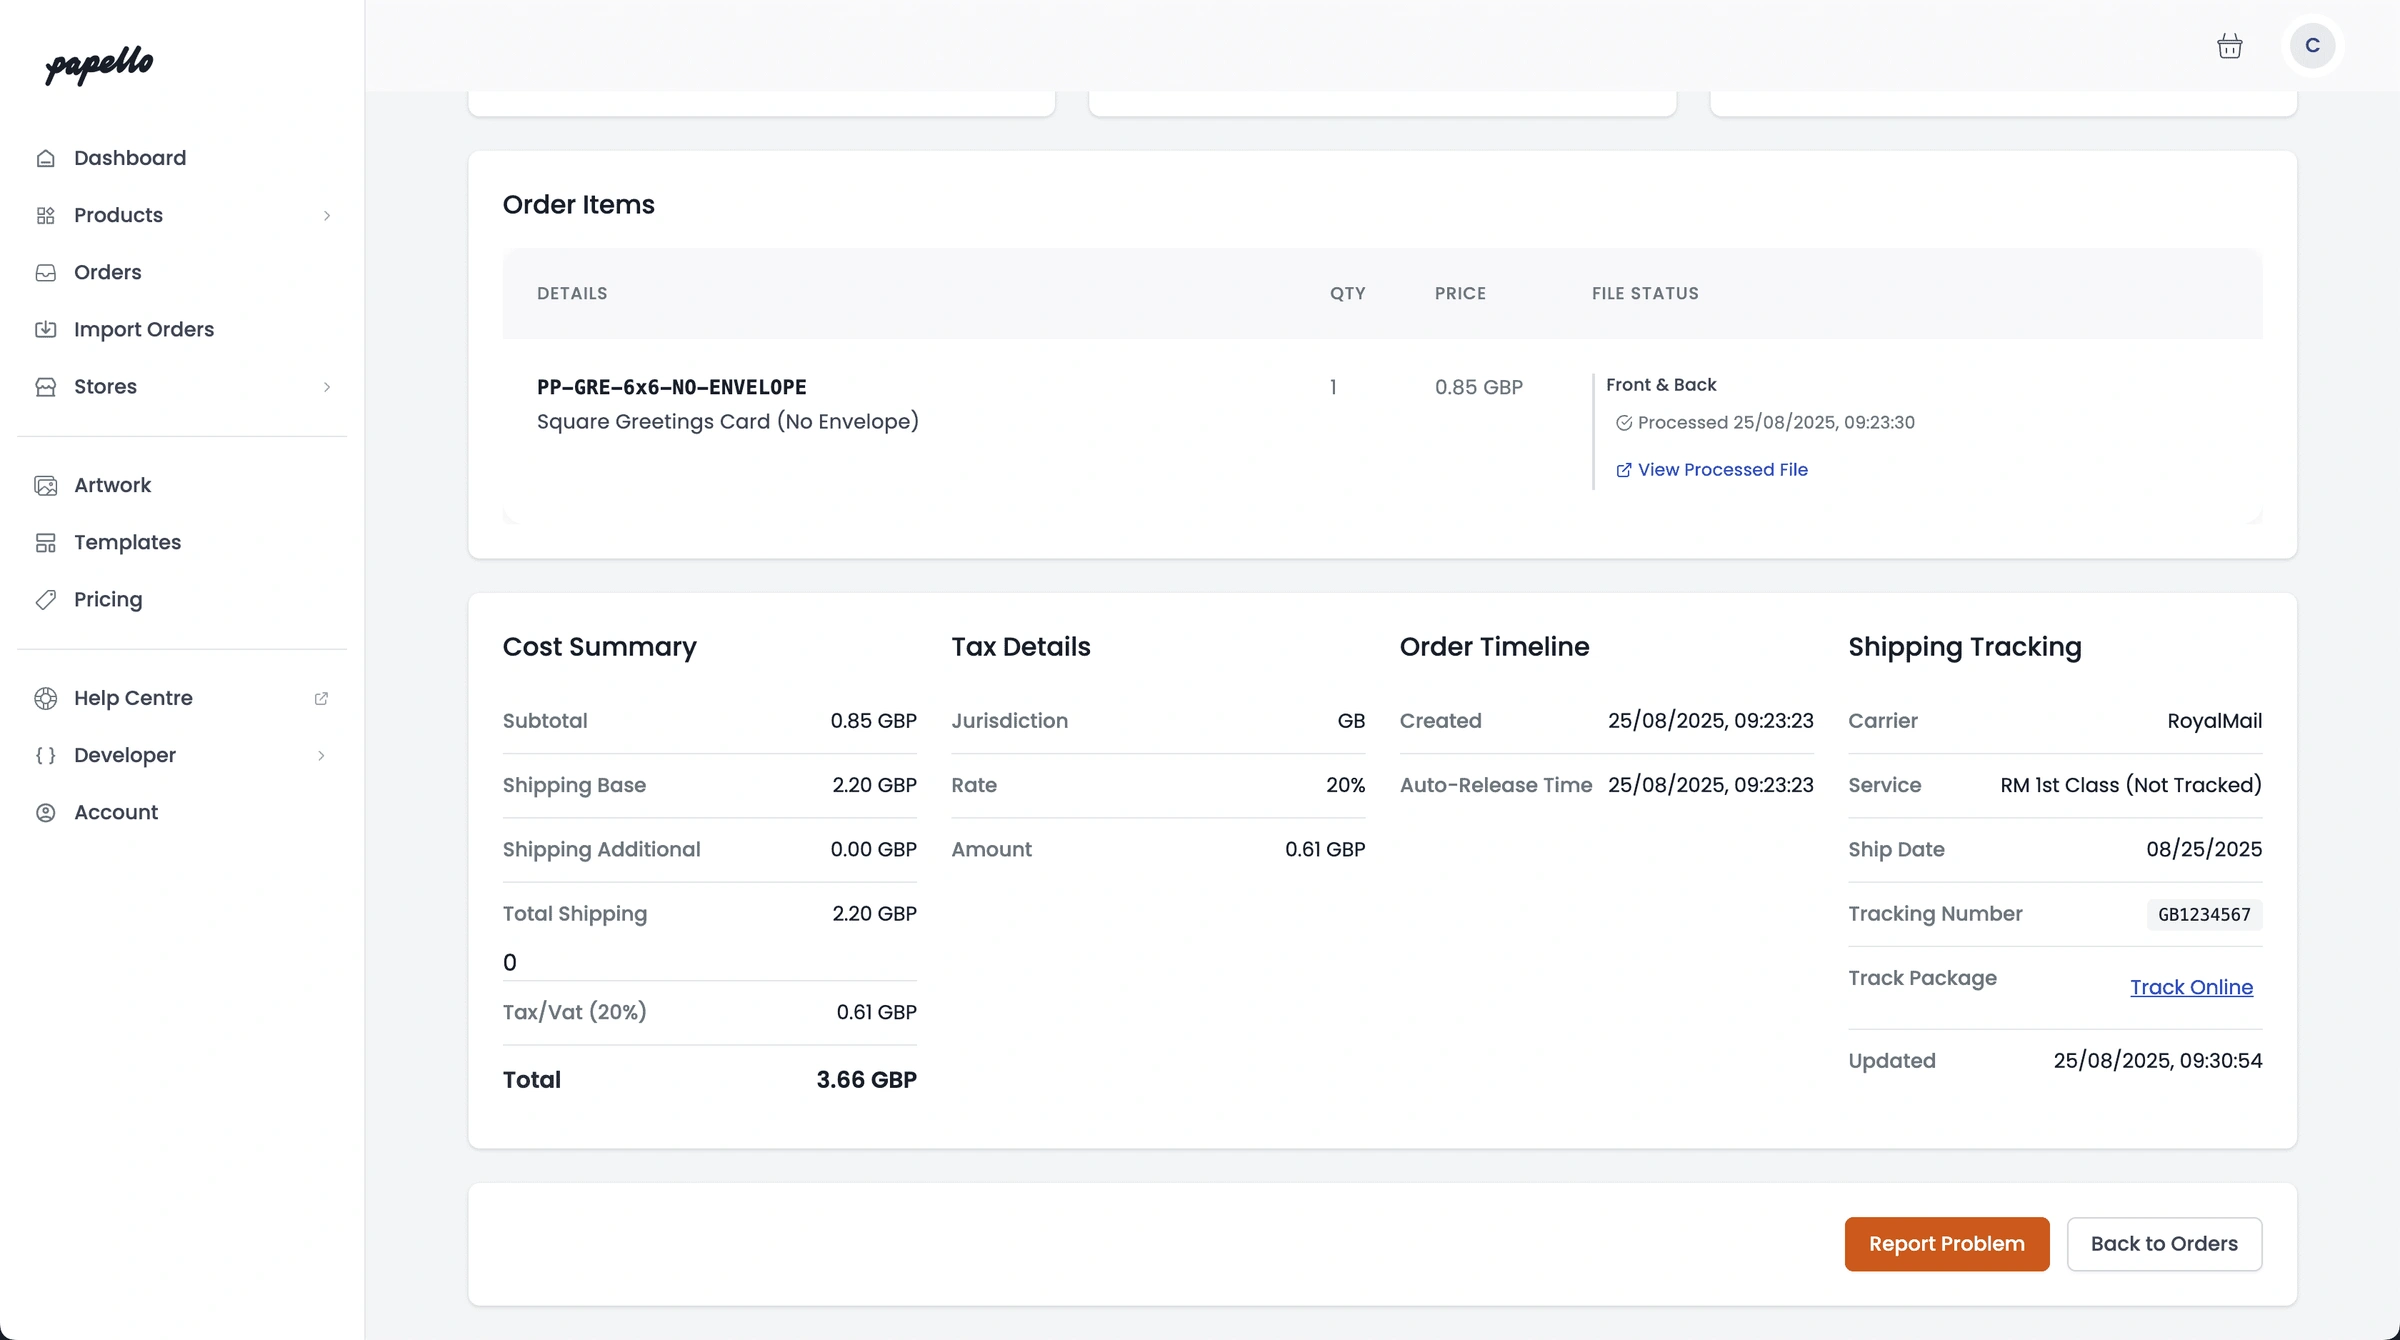Go to Orders in sidebar
The width and height of the screenshot is (2400, 1340).
coord(107,272)
